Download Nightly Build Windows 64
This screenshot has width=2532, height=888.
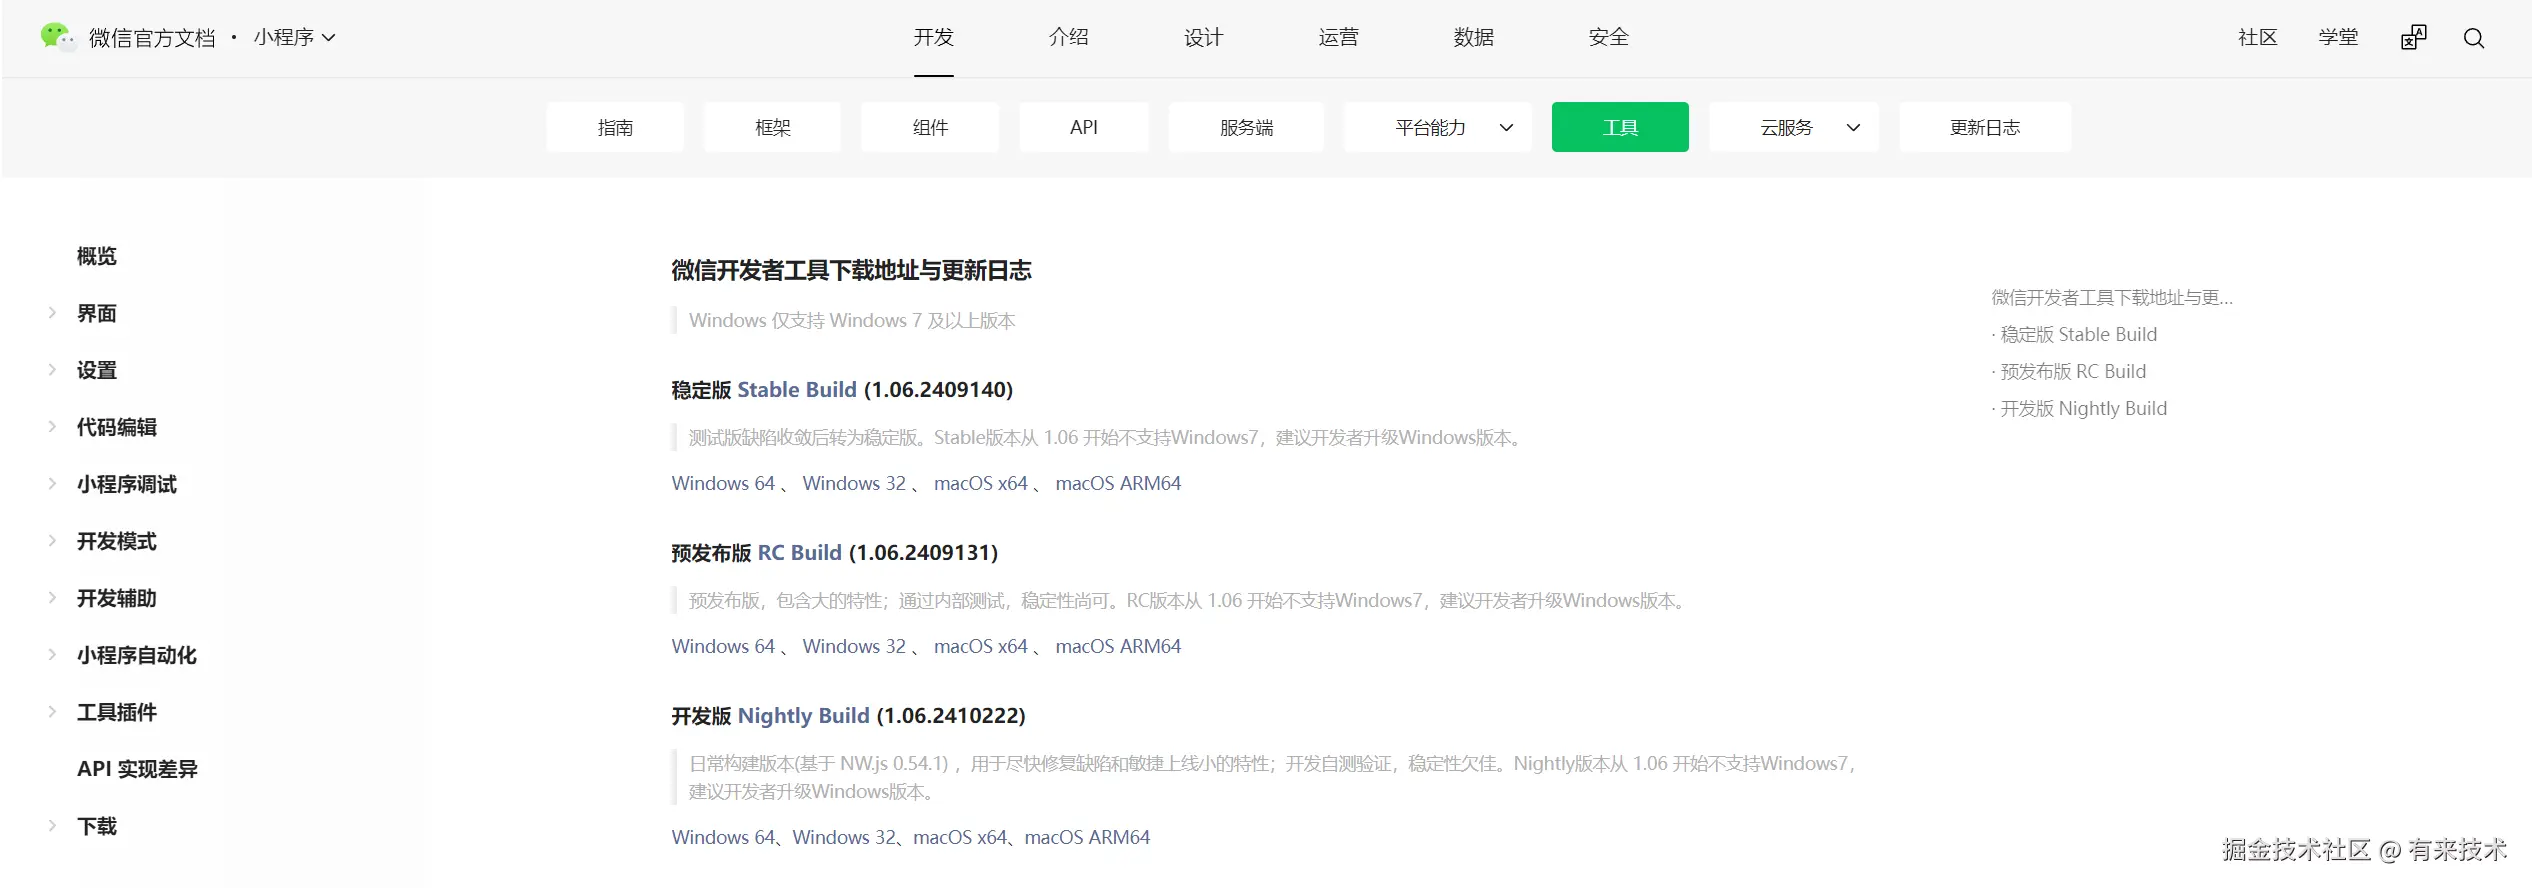723,837
